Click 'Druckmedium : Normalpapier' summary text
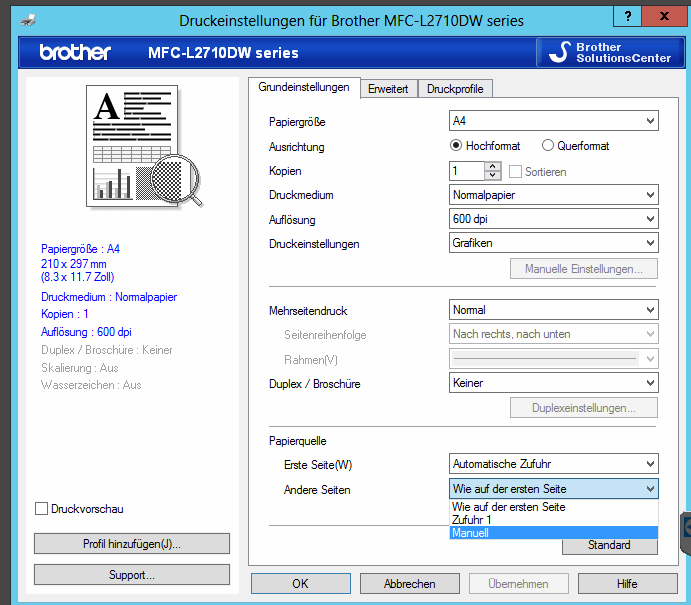 click(109, 297)
